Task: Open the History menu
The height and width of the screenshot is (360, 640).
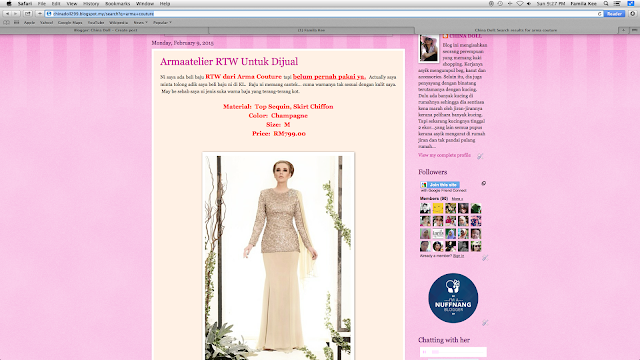Action: [x=91, y=3]
